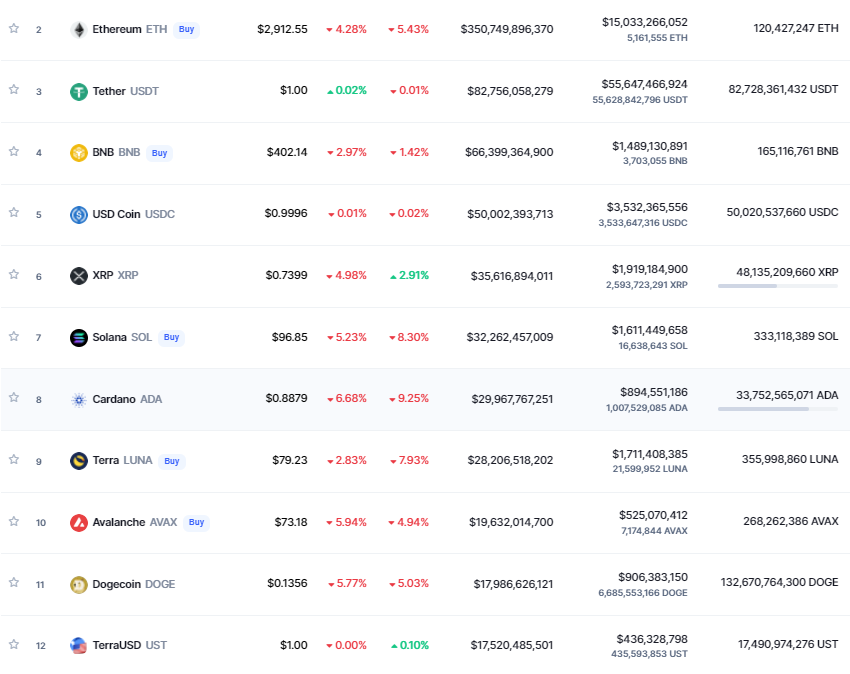
Task: Click XRP market cap $35,616,894,011
Action: coord(512,276)
